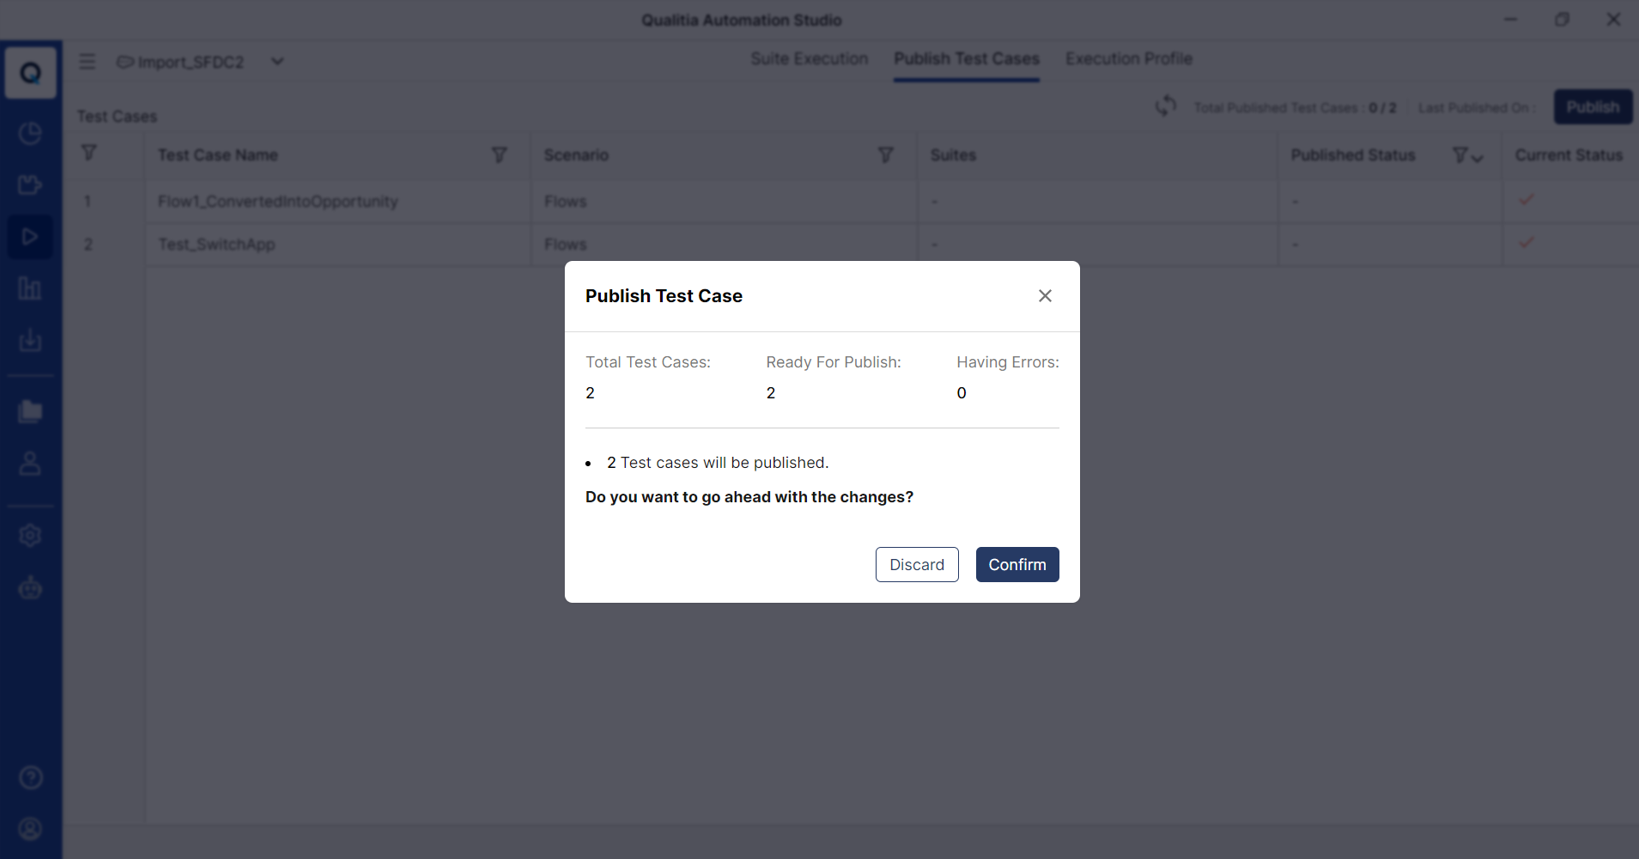
Task: Open the robot agent sidebar icon
Action: tap(30, 588)
